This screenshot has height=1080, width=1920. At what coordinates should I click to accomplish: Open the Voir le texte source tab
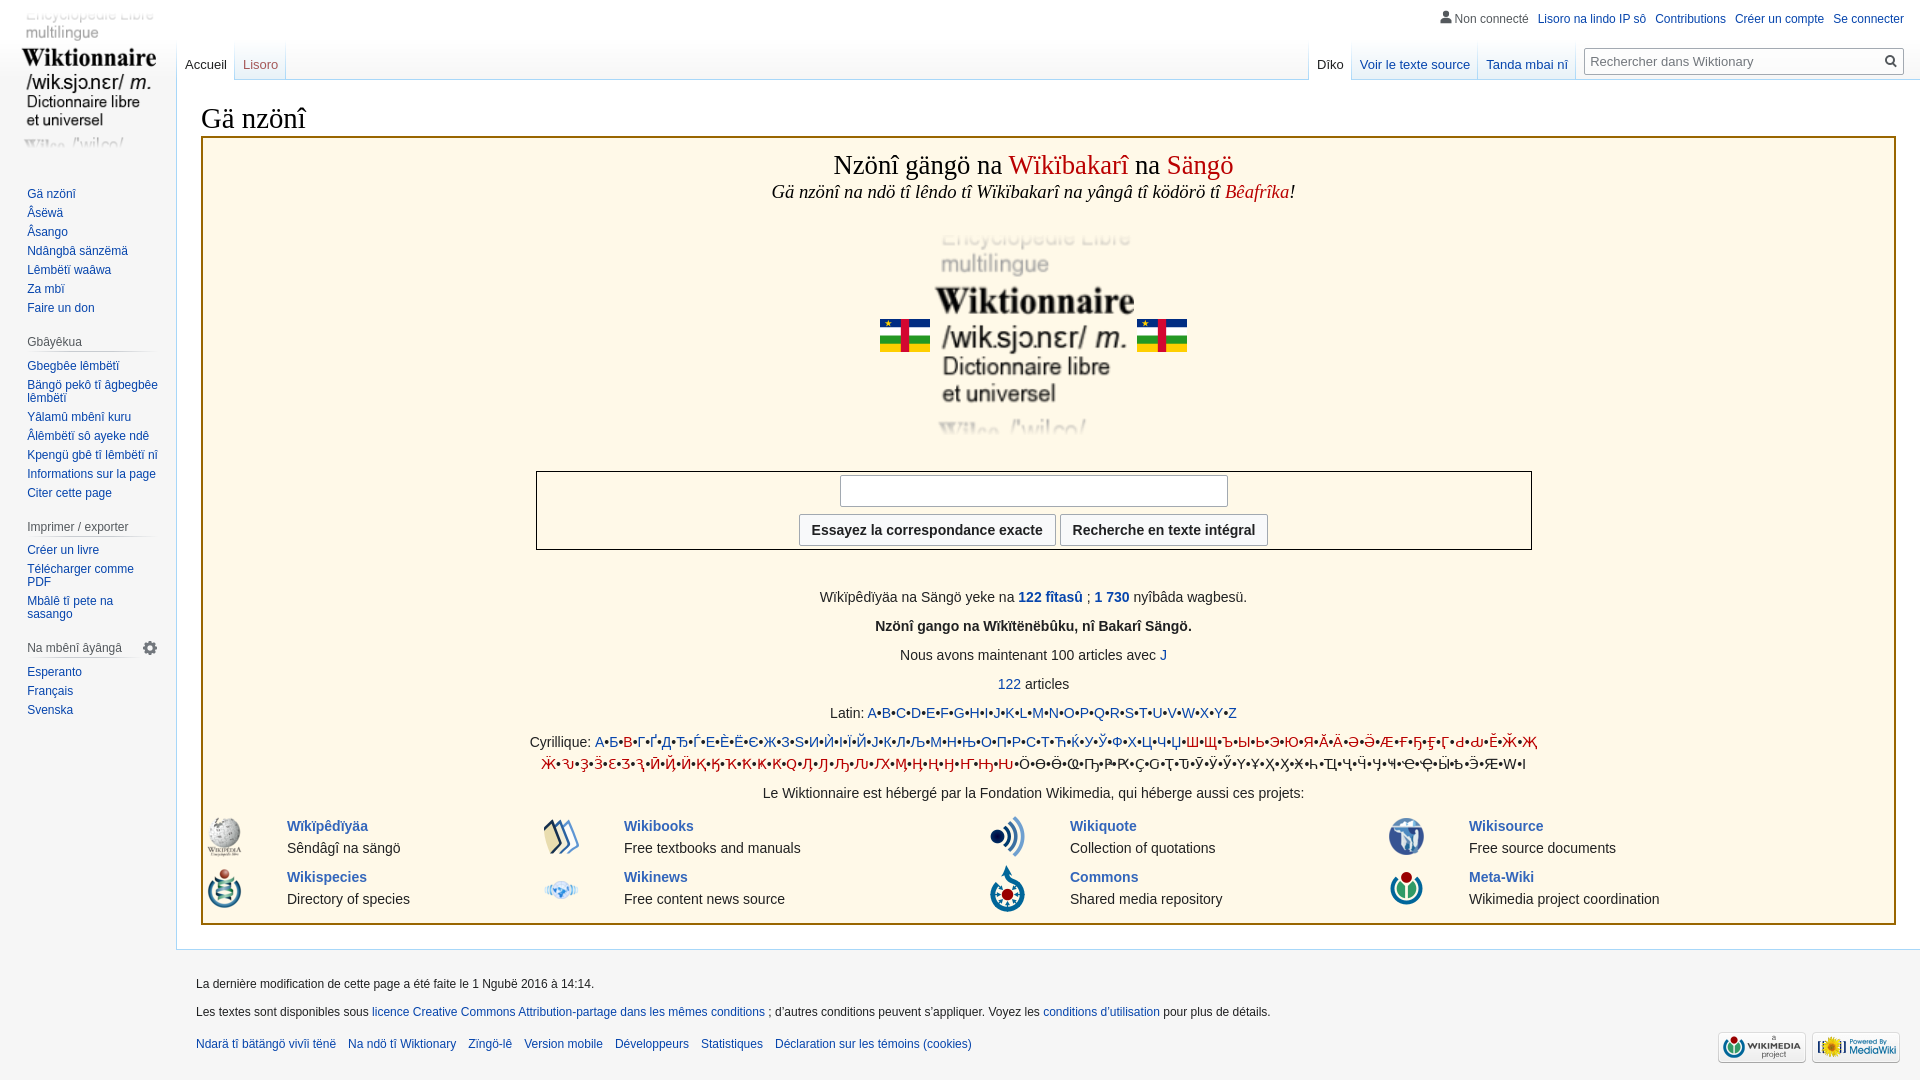coord(1414,65)
